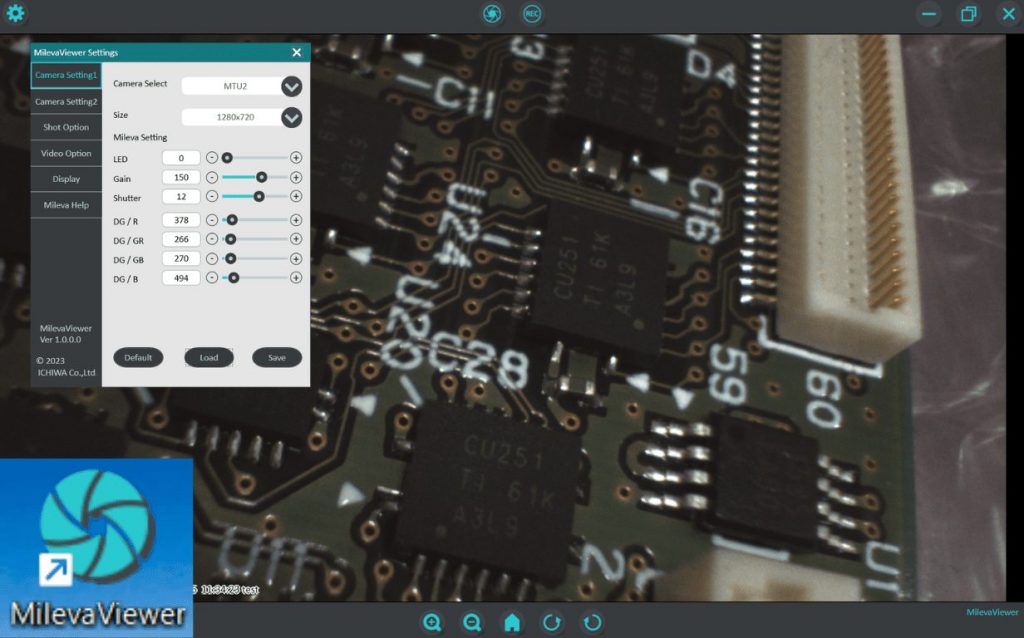Click the DG / R field showing 378
Image resolution: width=1024 pixels, height=638 pixels.
coord(181,220)
